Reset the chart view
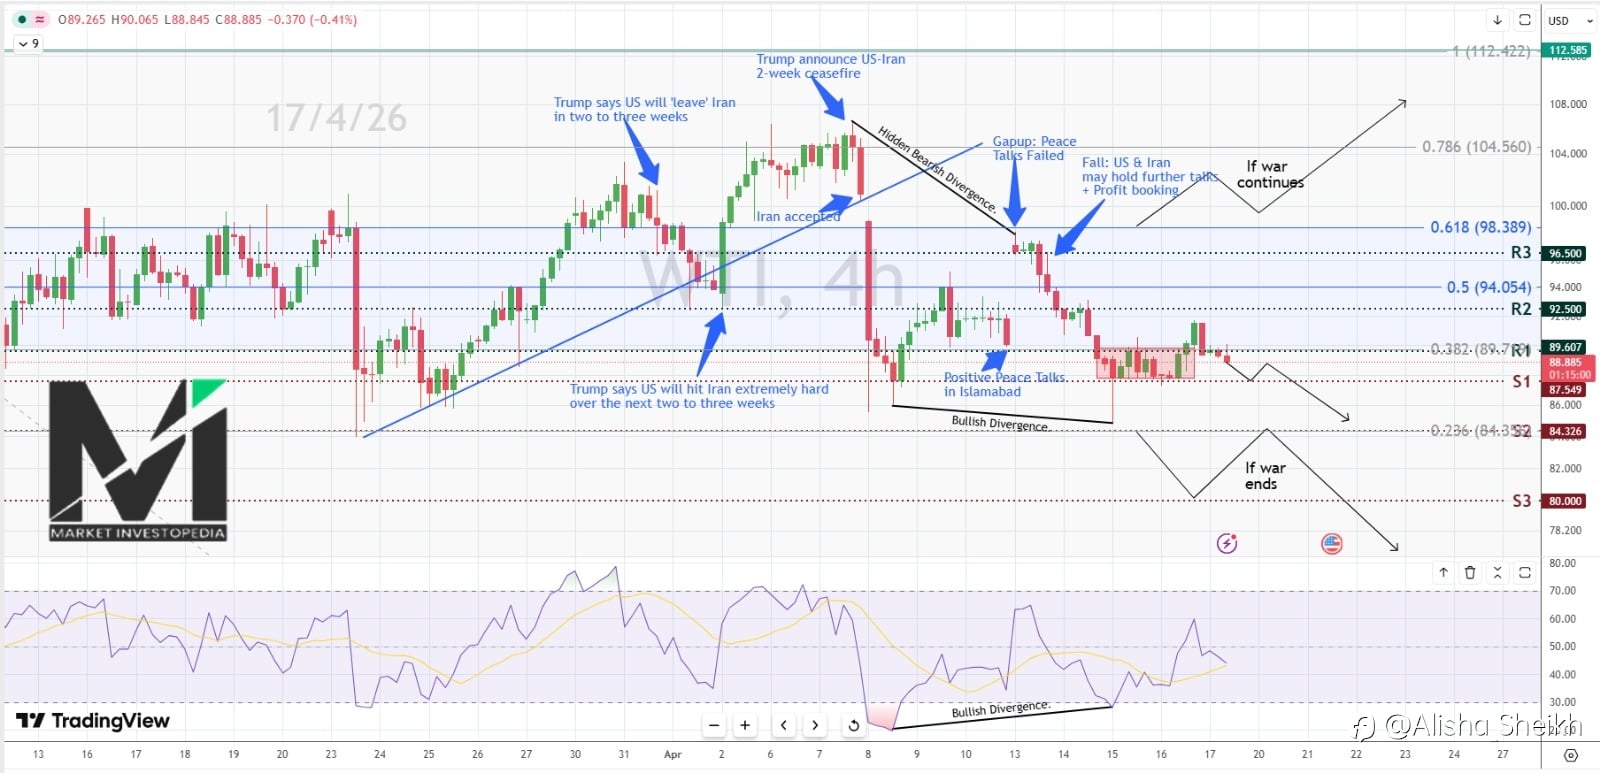The width and height of the screenshot is (1600, 773). pyautogui.click(x=853, y=725)
